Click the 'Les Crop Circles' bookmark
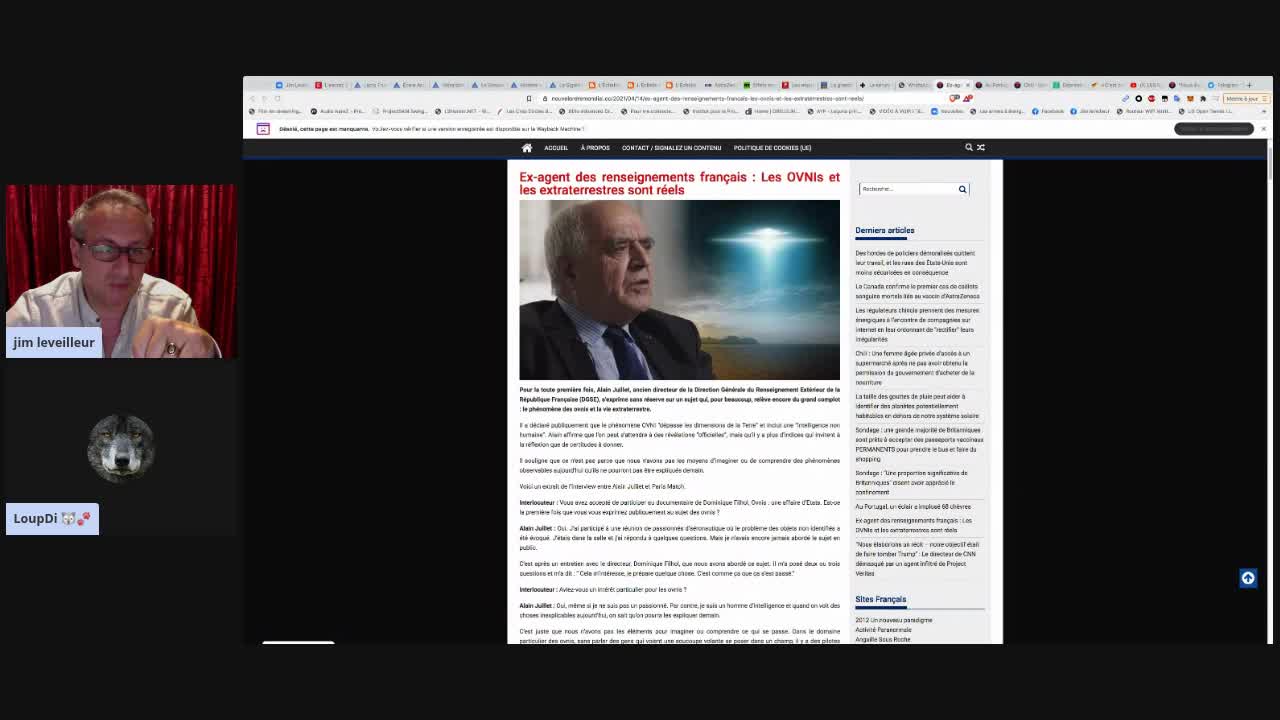 523,111
